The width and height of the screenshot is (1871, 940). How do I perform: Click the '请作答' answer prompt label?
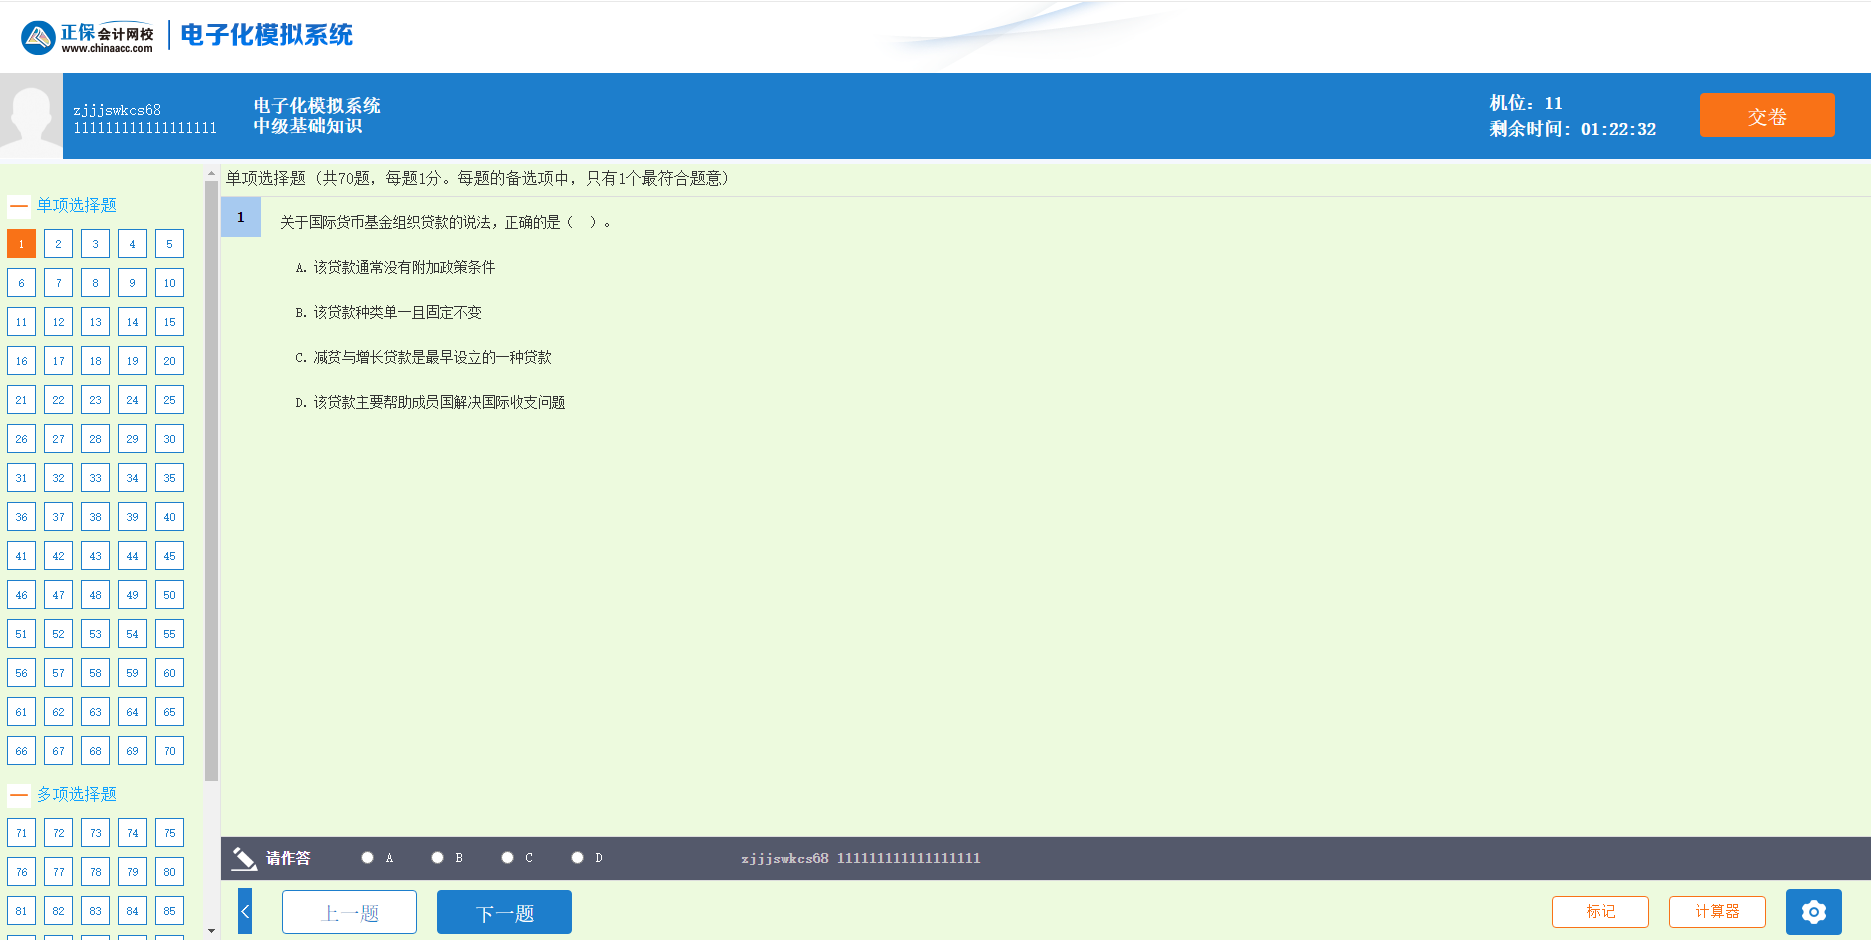tap(288, 858)
